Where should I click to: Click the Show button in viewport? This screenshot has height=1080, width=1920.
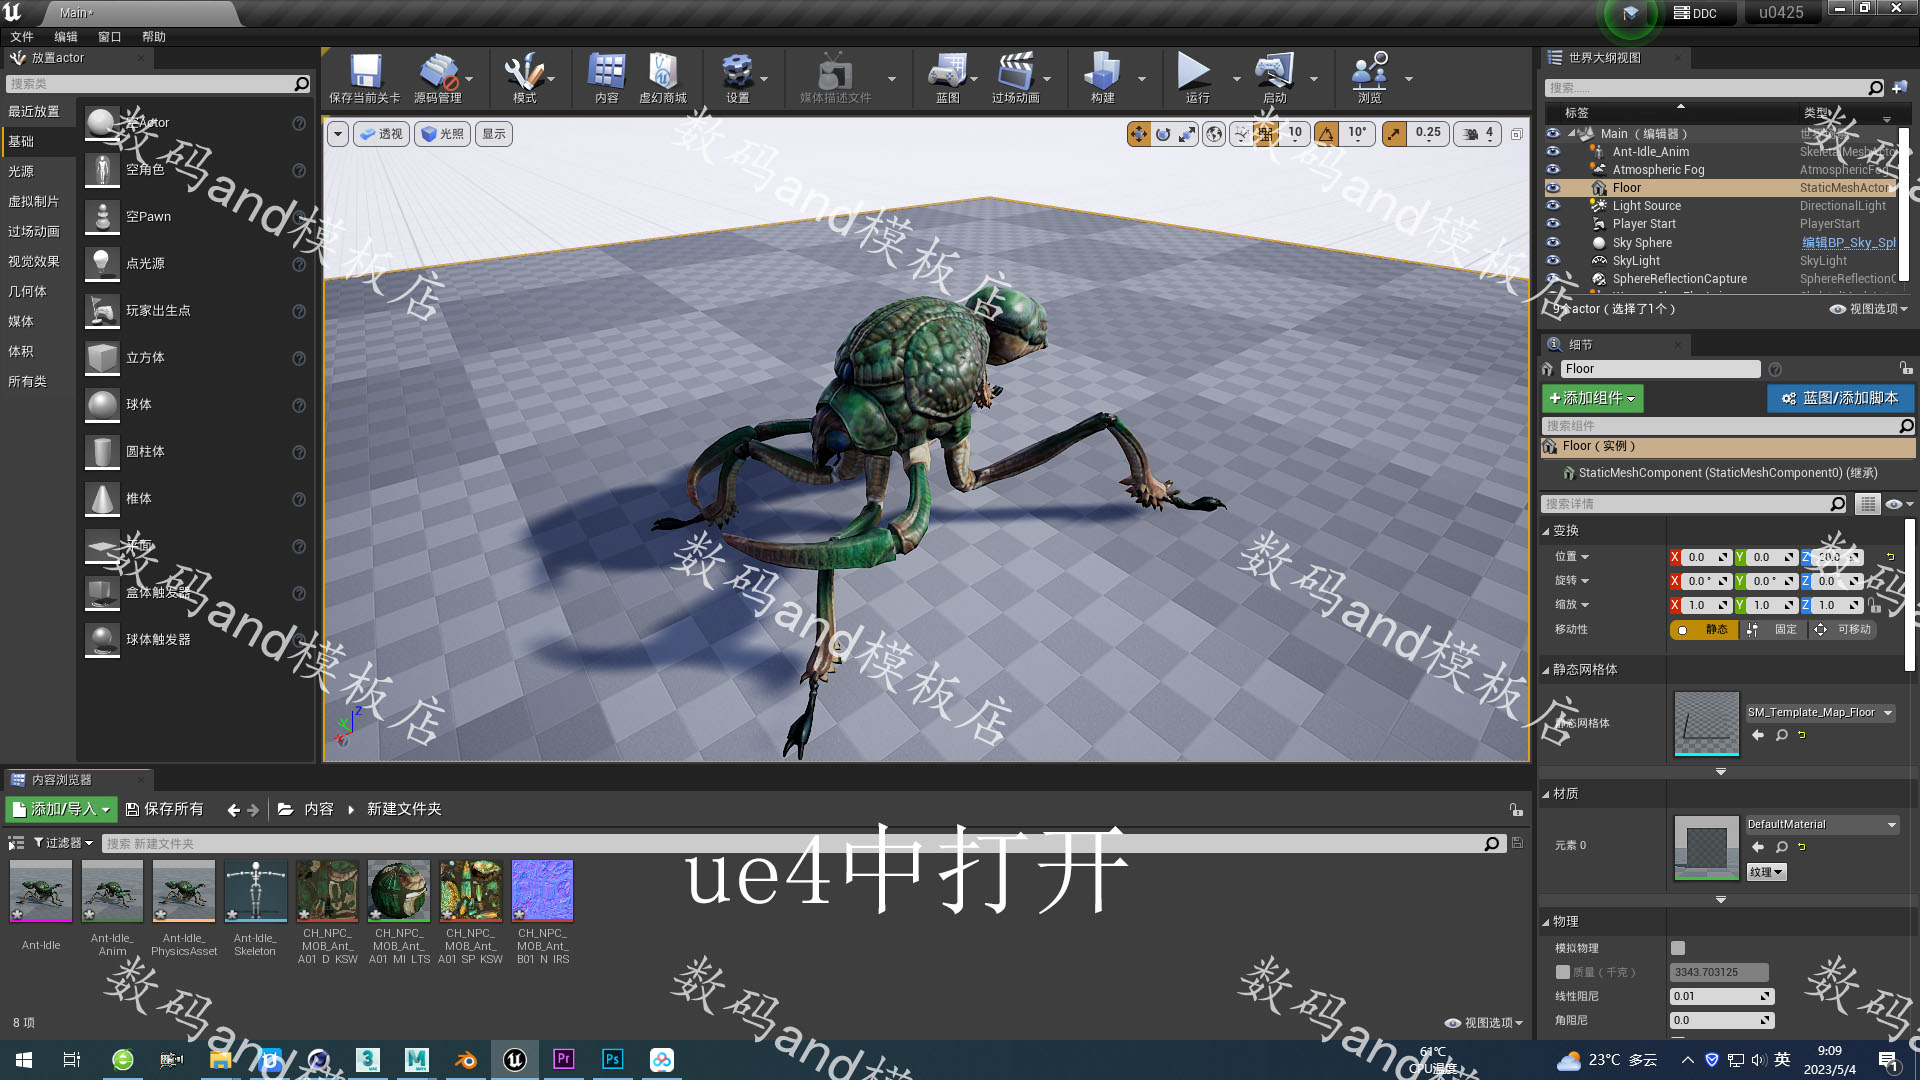pos(494,134)
